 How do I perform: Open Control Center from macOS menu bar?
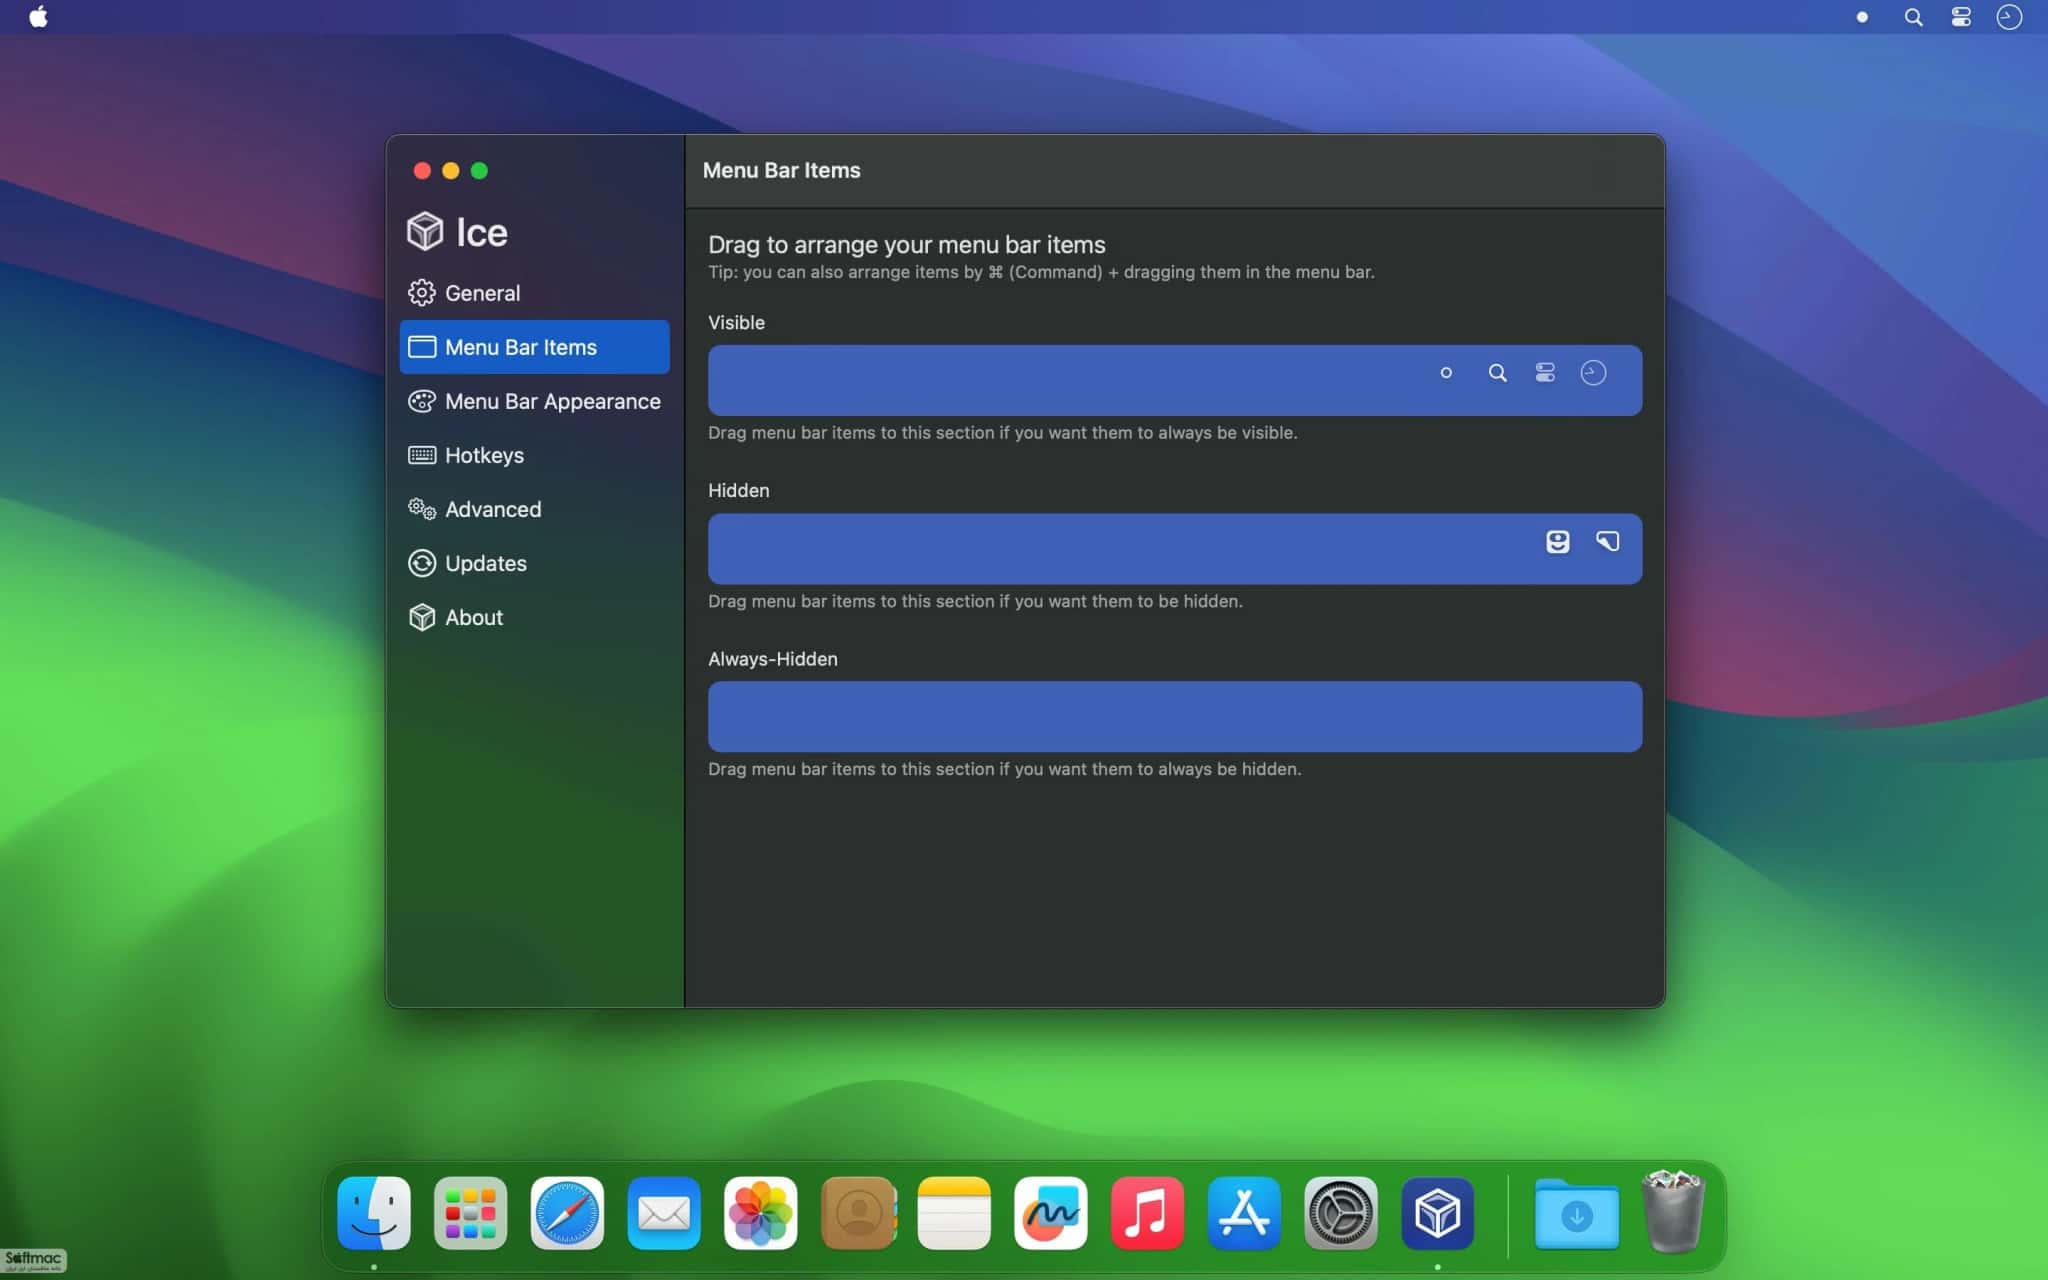[x=1961, y=17]
